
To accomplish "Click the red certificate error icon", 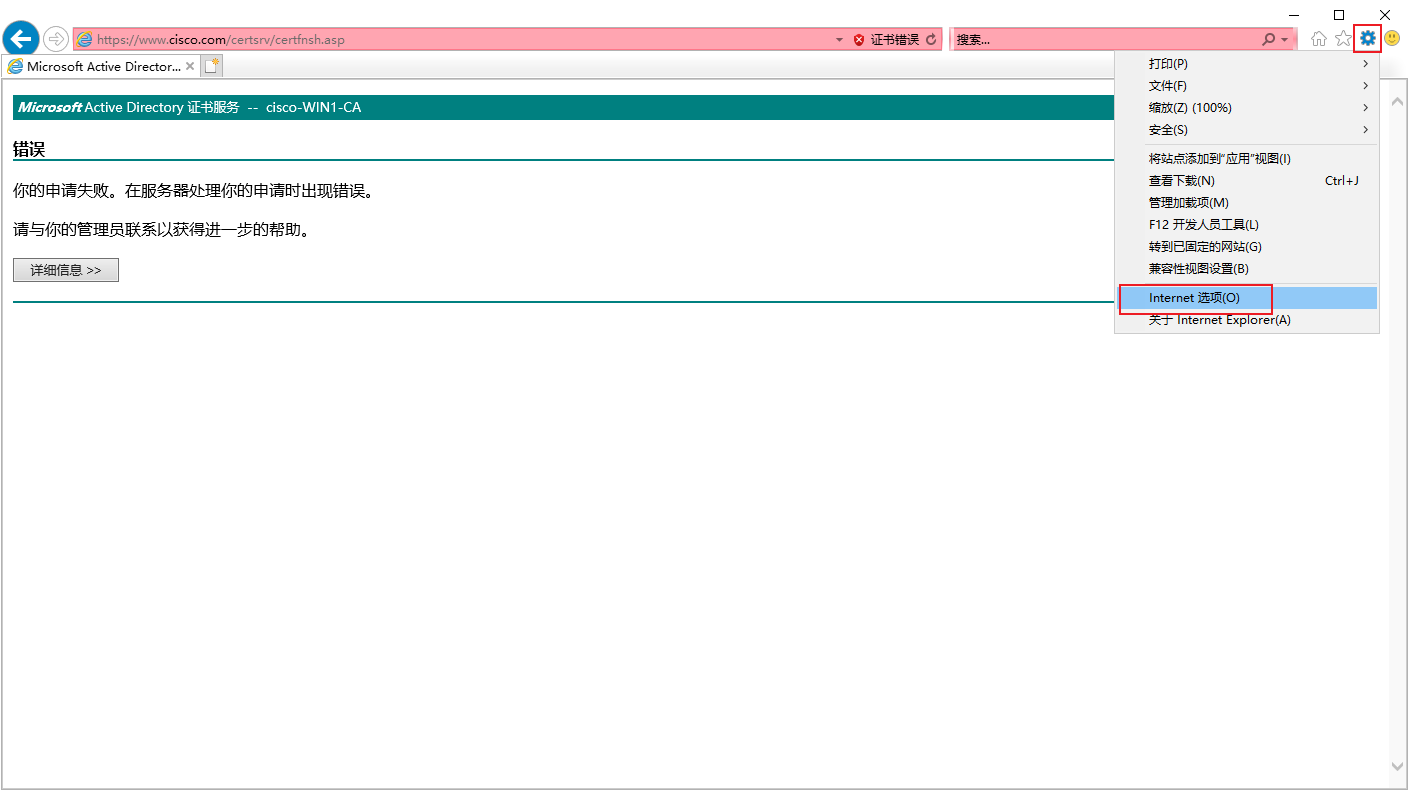I will point(858,40).
